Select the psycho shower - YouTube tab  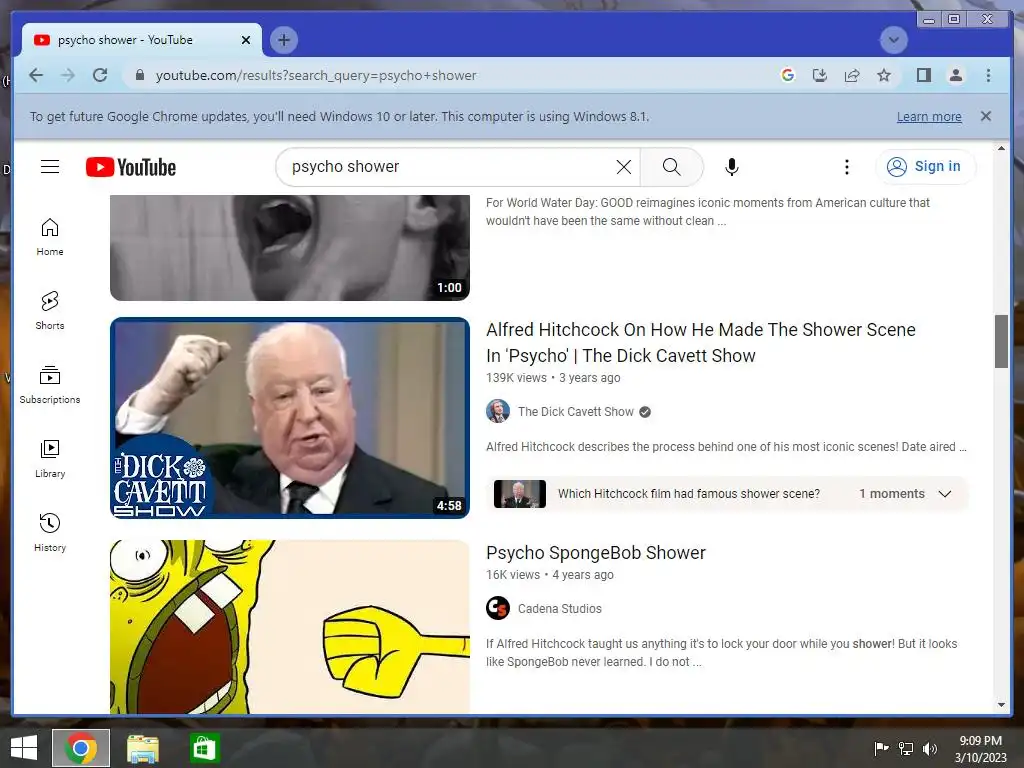pos(142,40)
